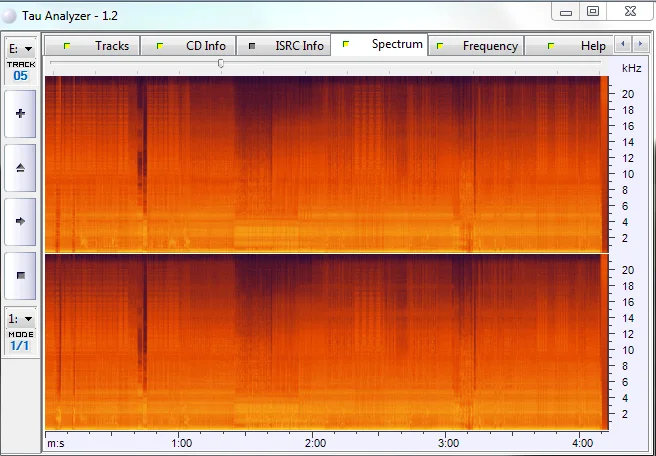The width and height of the screenshot is (656, 456).
Task: Click the Tau Analyzer title bar icon
Action: (9, 16)
